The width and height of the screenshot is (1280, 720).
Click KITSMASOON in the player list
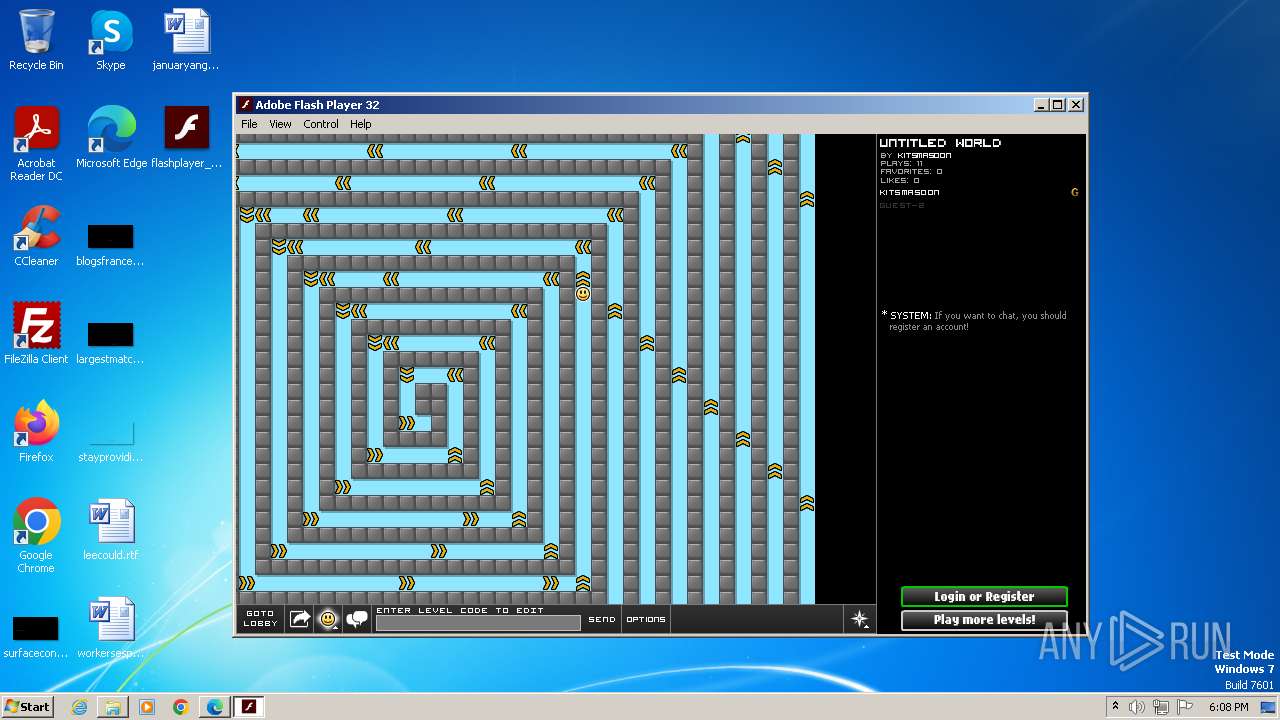coord(910,192)
